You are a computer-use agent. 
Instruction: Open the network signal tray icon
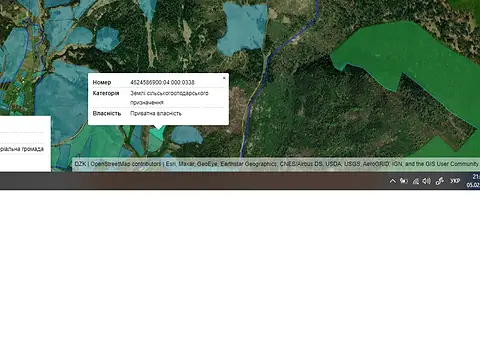click(415, 181)
